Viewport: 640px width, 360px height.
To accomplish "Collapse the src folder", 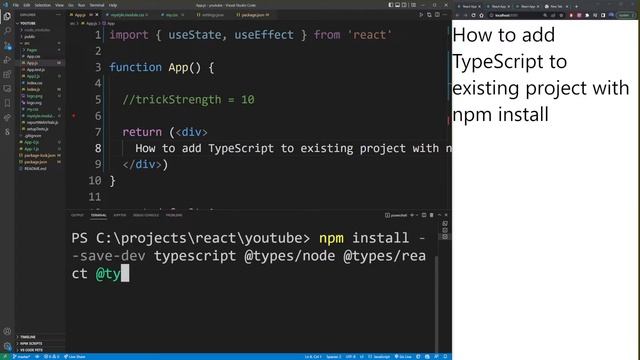I will click(40, 43).
